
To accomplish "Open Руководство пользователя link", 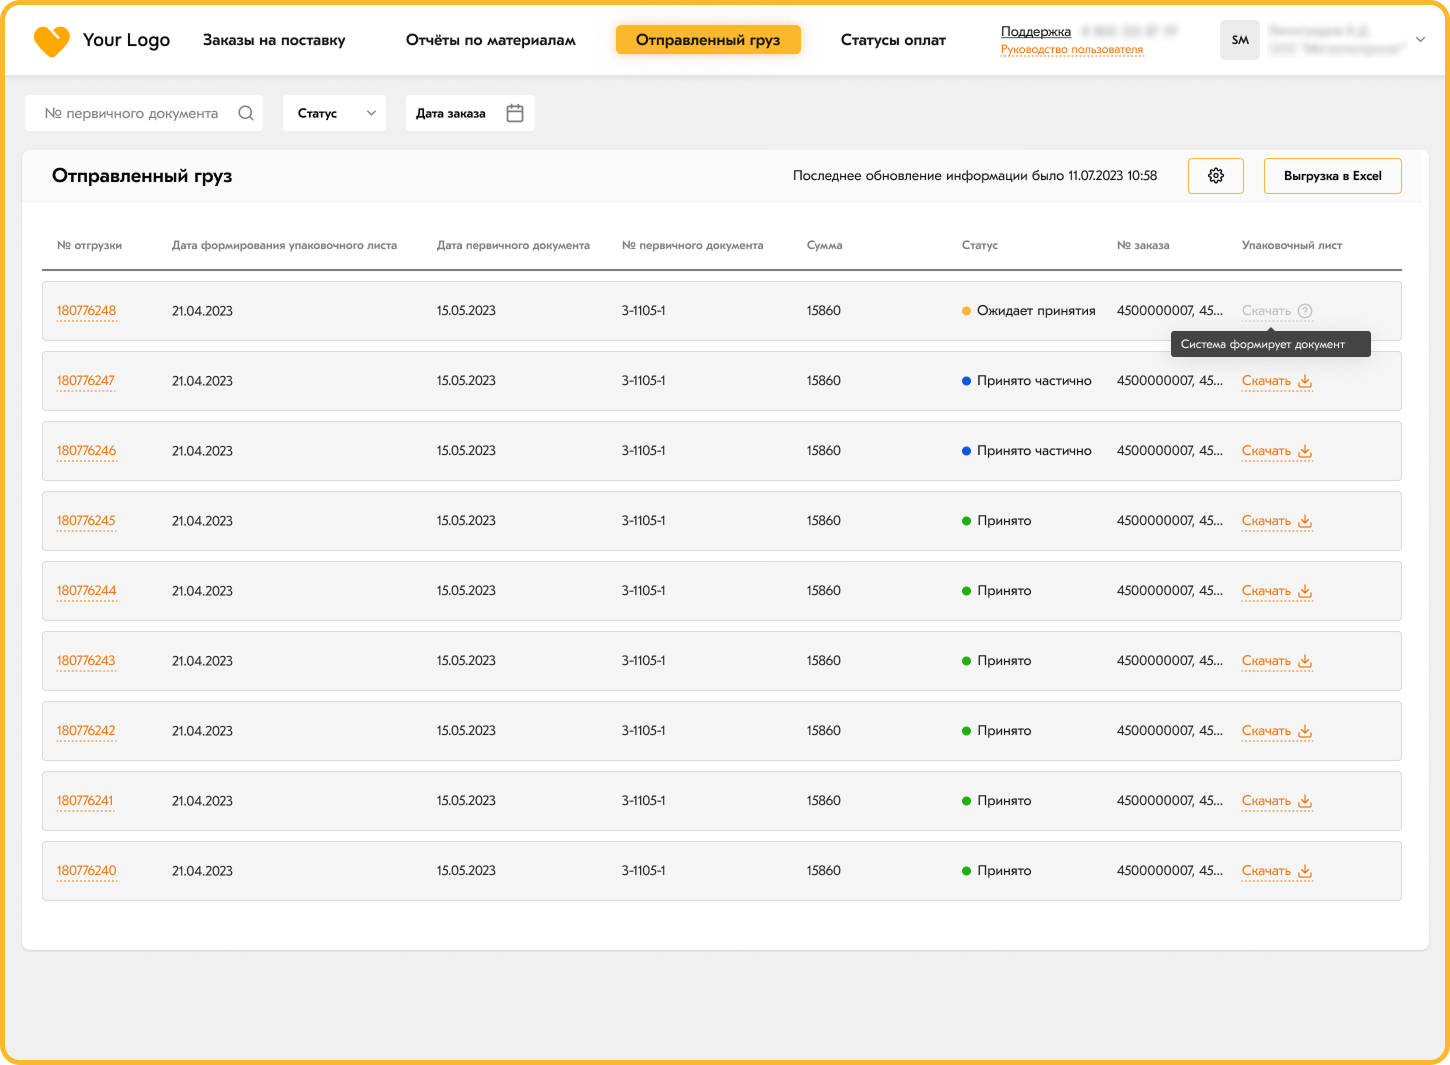I will tap(1072, 49).
